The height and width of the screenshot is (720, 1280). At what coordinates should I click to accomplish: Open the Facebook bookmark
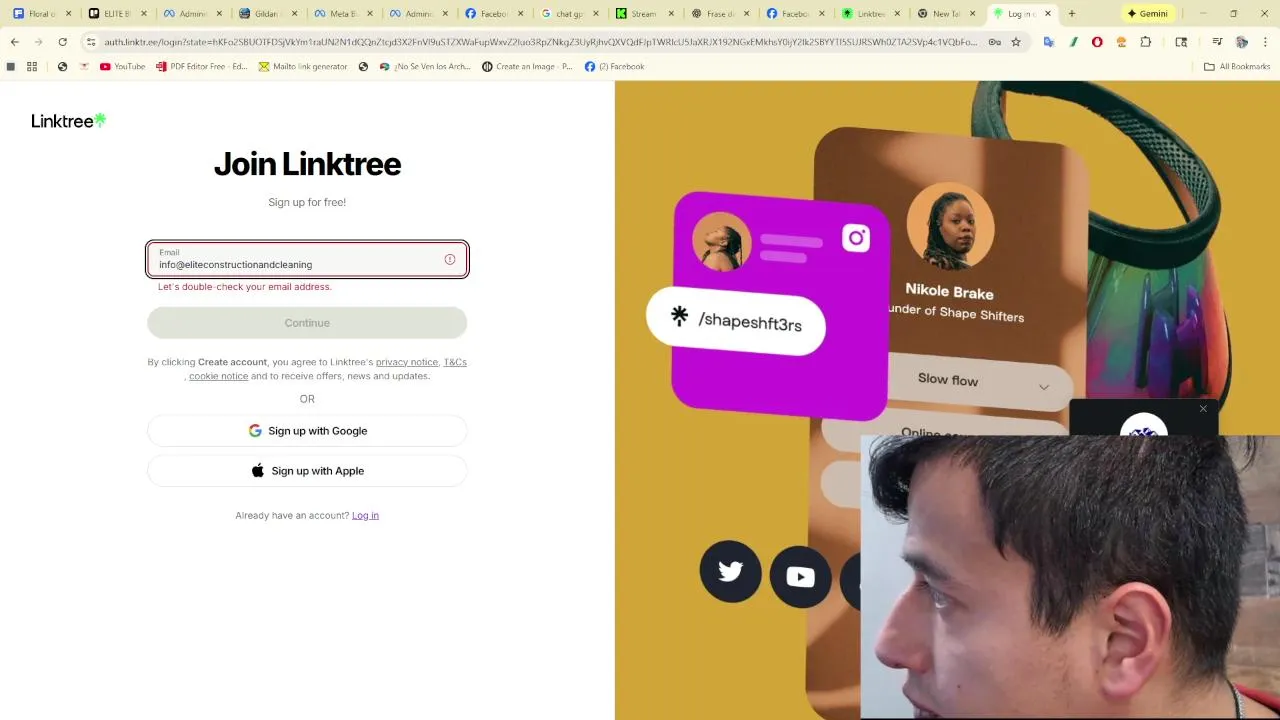(x=614, y=67)
